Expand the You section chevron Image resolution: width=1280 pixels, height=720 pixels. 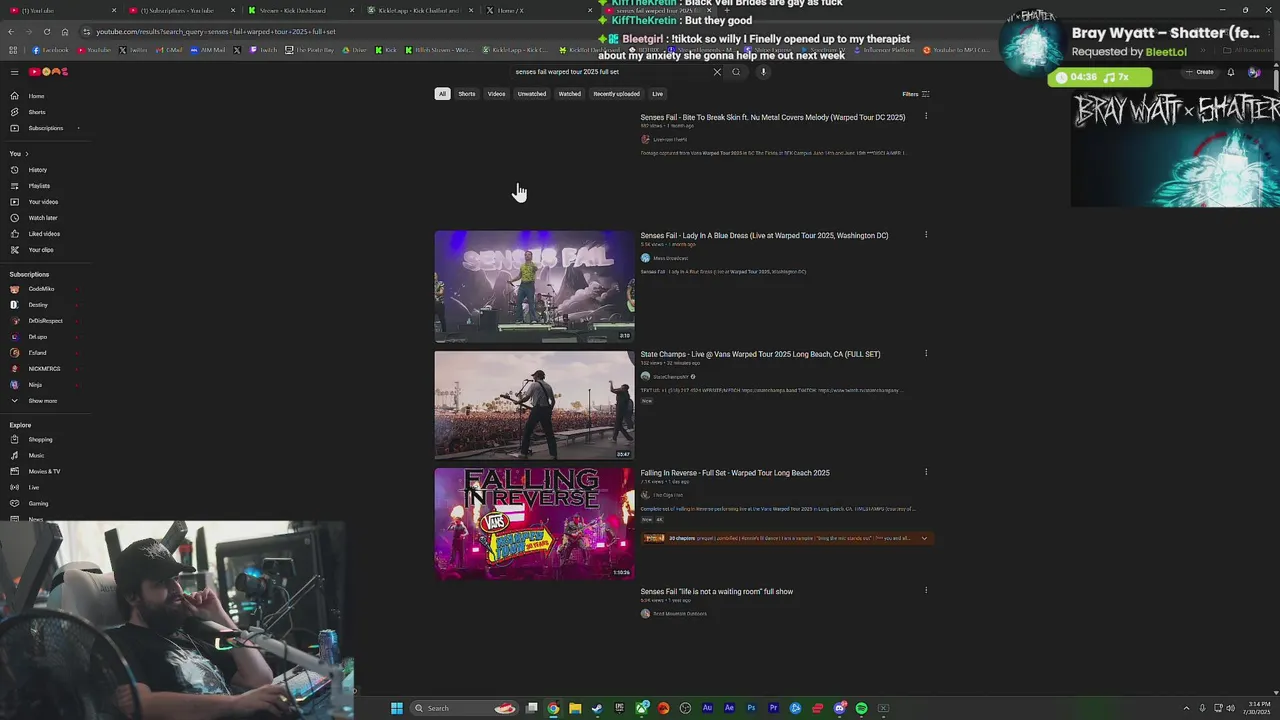pyautogui.click(x=27, y=154)
